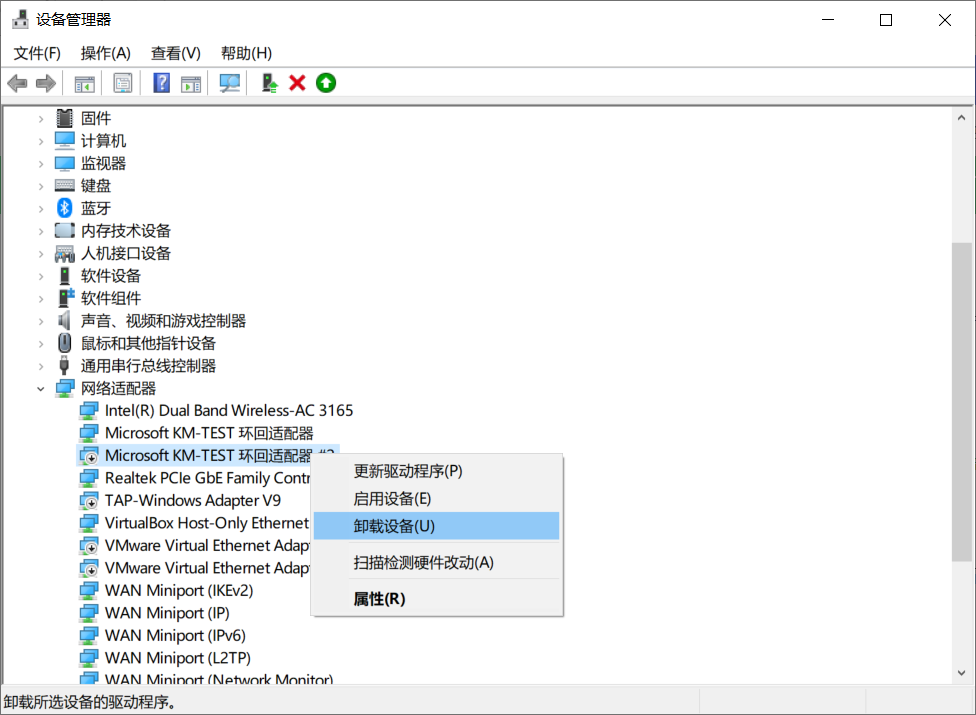
Task: Click the Intel(R) Dual Band Wireless-AC 3165 adapter icon
Action: [x=89, y=411]
